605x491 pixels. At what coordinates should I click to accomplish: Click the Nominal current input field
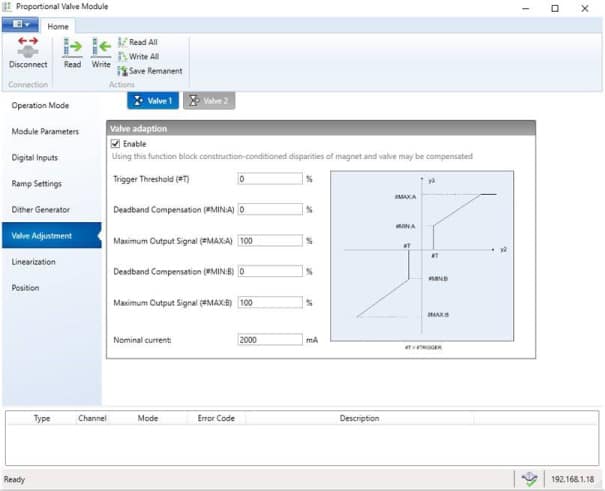click(269, 339)
